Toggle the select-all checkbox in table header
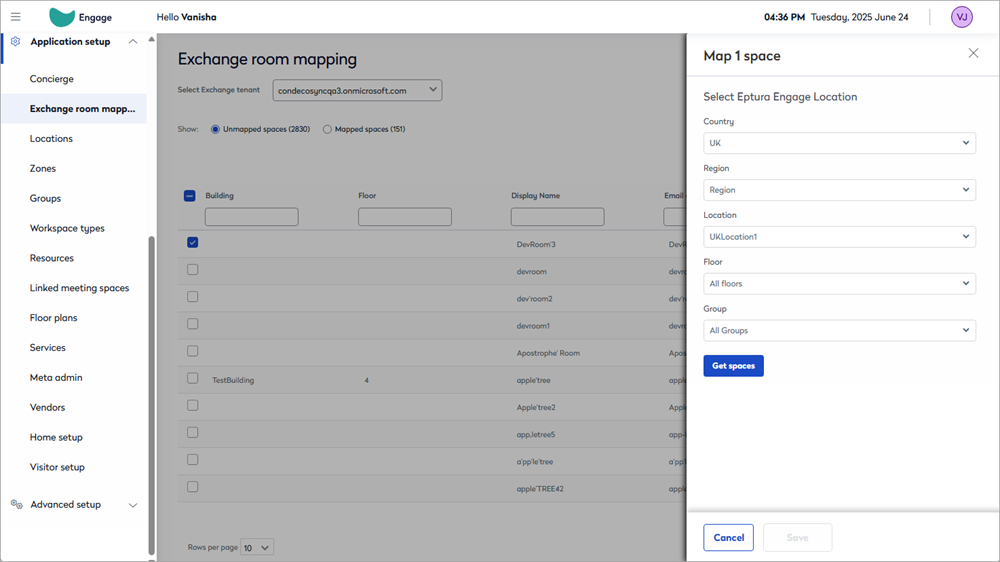This screenshot has height=562, width=1000. coord(189,196)
